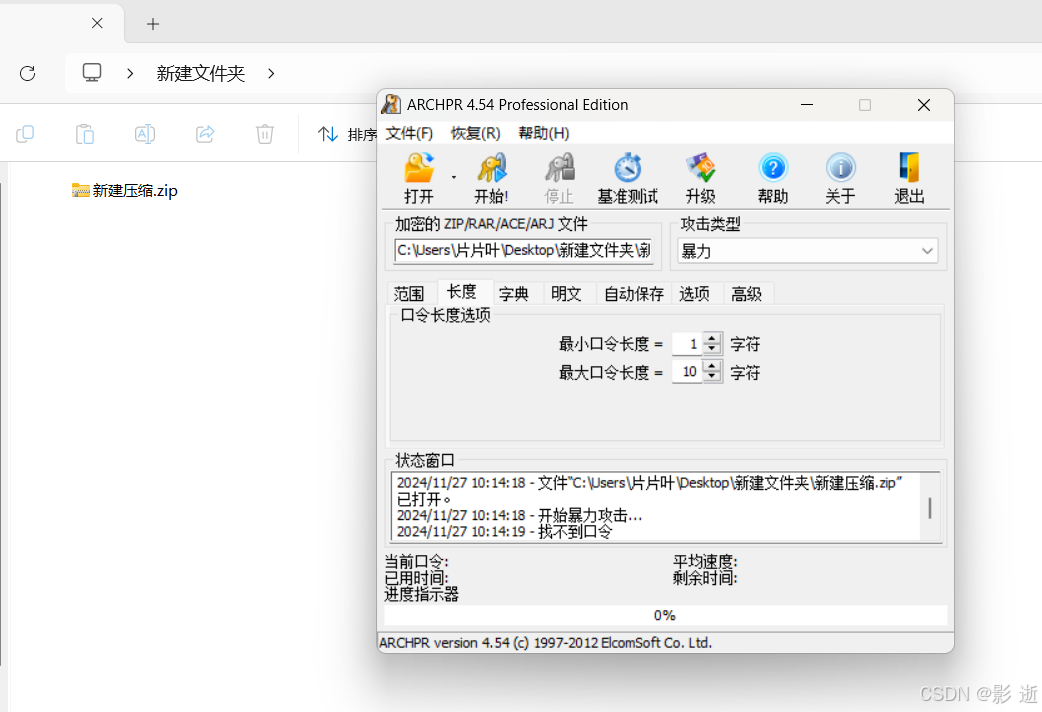Image resolution: width=1042 pixels, height=712 pixels.
Task: Expand the chevron after 新建文件夹 breadcrumb
Action: (x=271, y=73)
